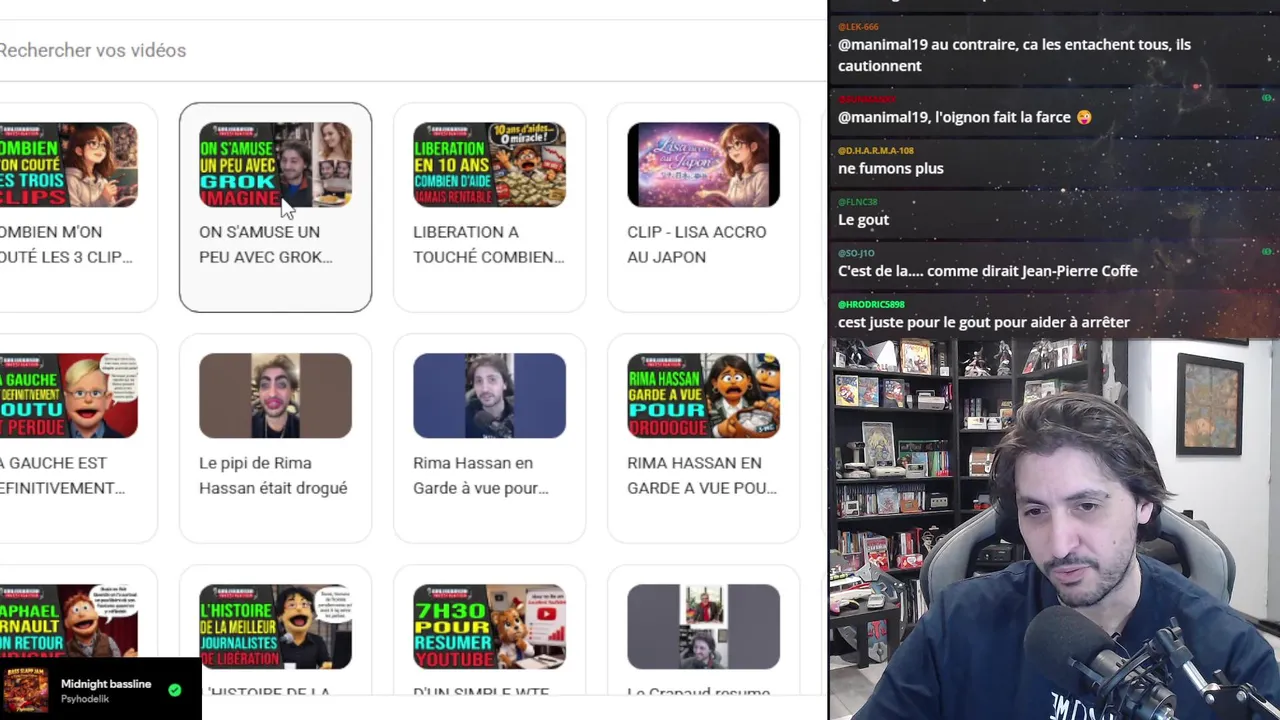Click chat username @FLNC38
The width and height of the screenshot is (1280, 720).
[857, 202]
